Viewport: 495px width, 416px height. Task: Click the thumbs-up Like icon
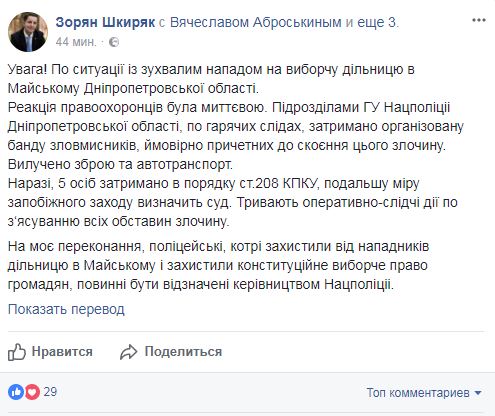(x=17, y=352)
